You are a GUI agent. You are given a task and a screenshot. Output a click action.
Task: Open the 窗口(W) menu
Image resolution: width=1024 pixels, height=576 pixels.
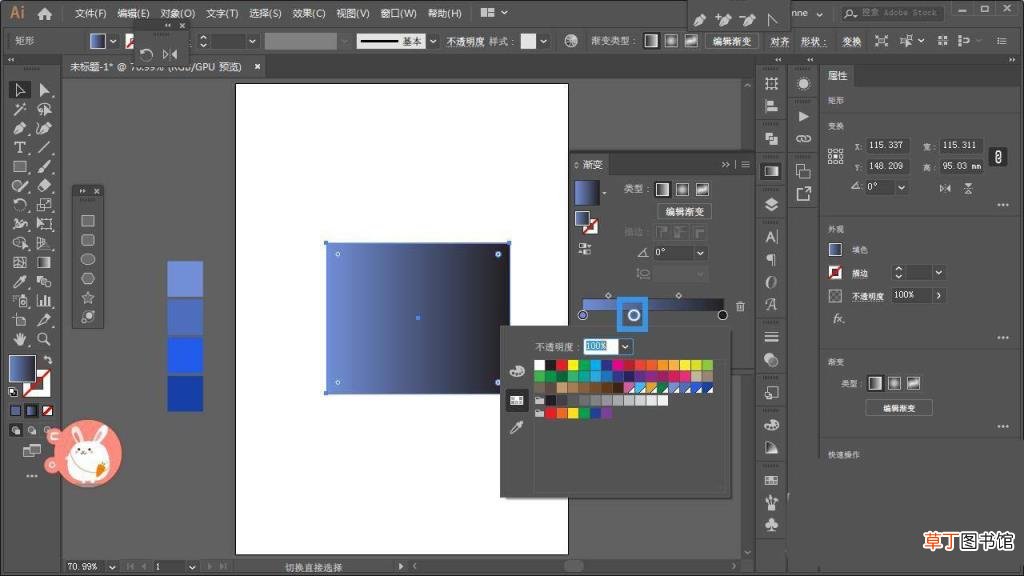coord(398,13)
